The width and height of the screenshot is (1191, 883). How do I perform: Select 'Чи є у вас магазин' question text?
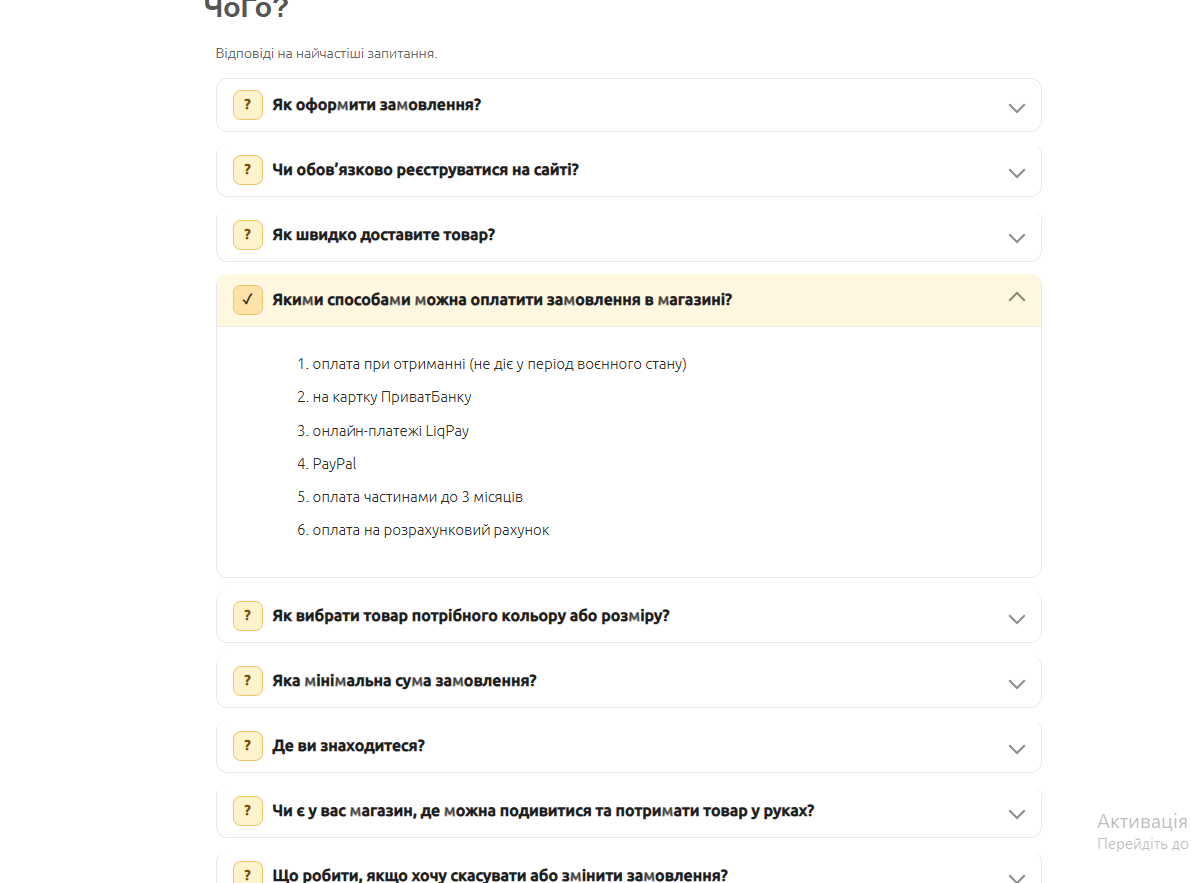point(543,811)
